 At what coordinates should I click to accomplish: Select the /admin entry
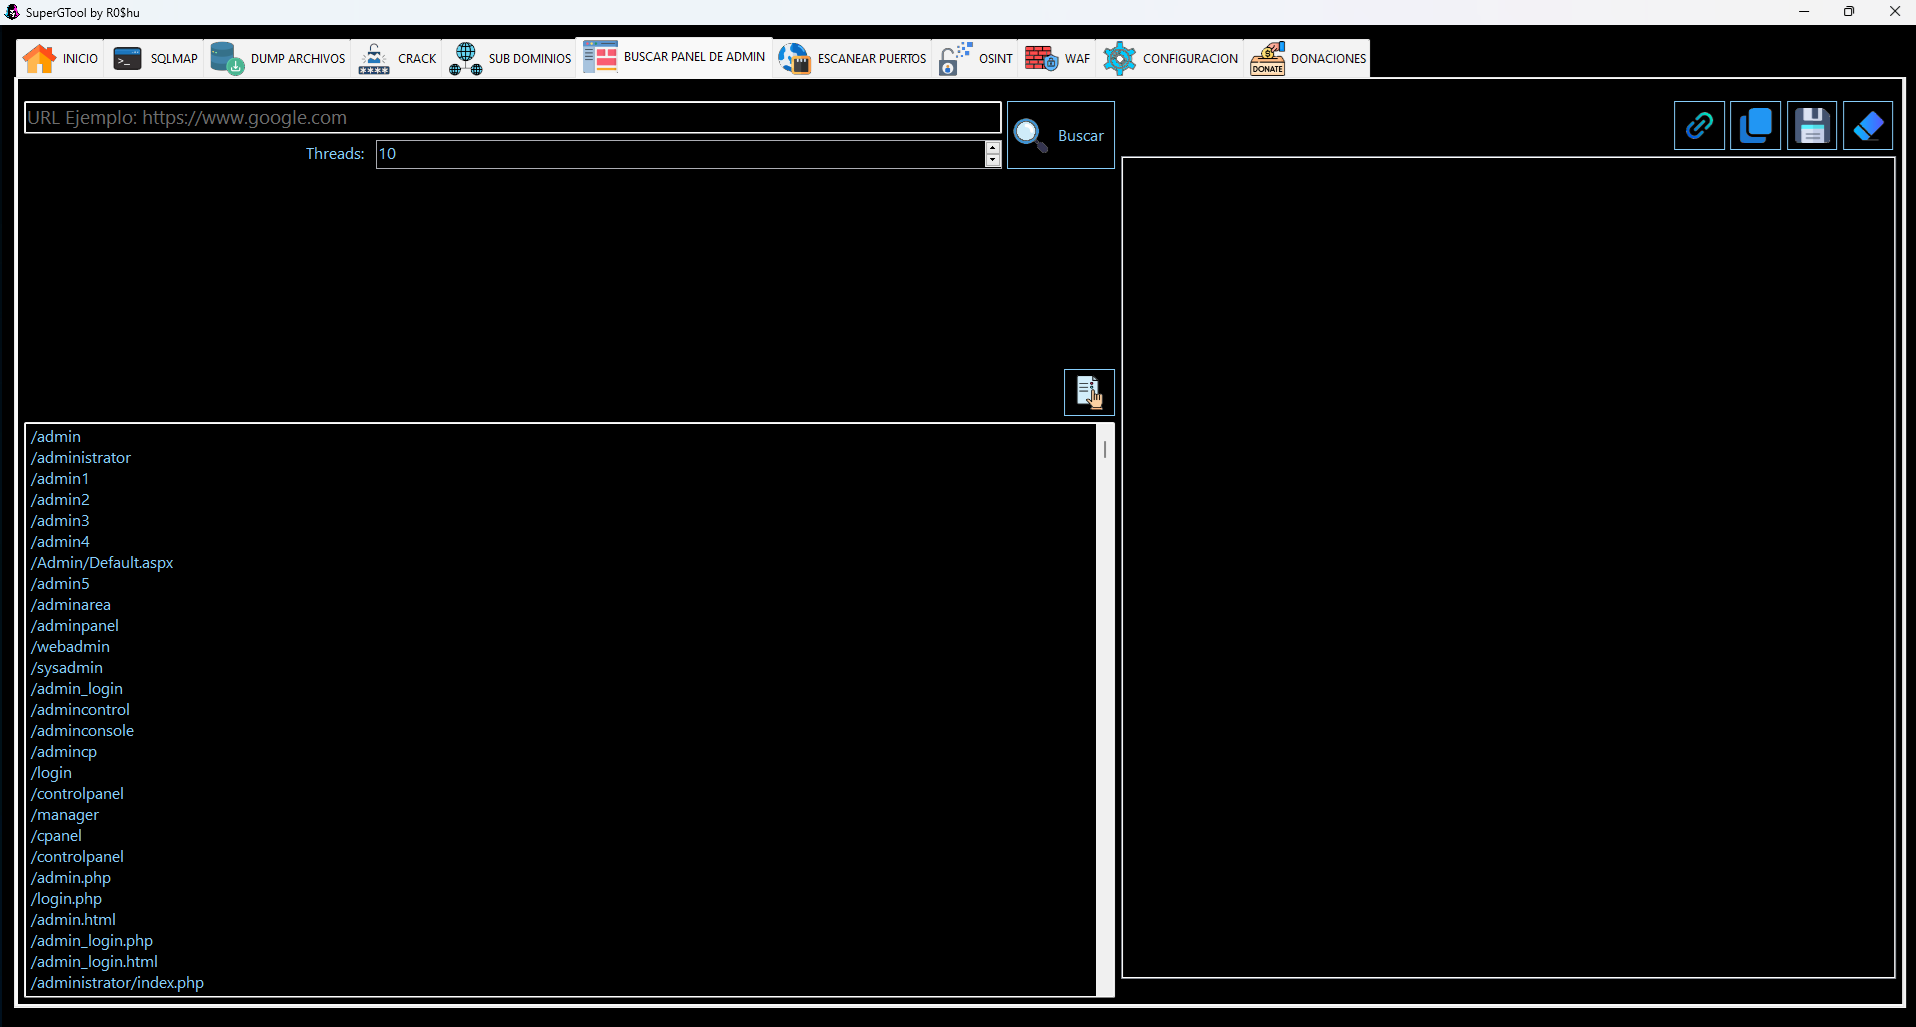[56, 437]
